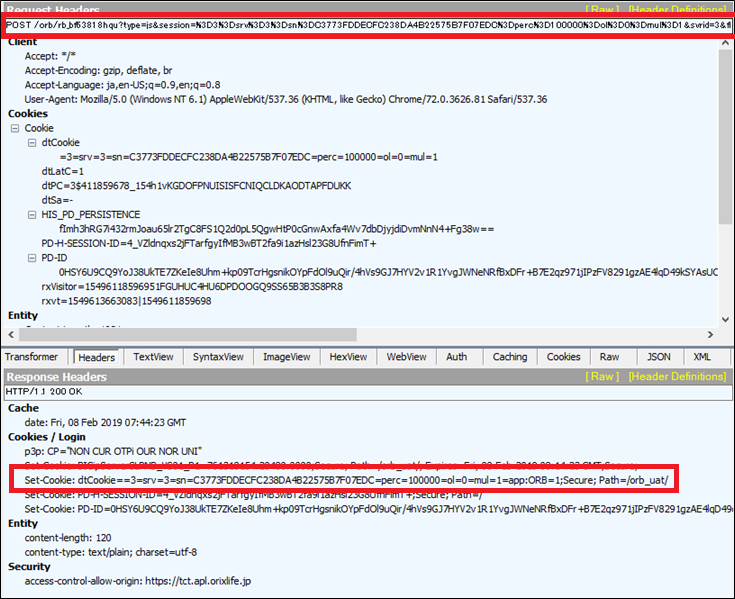Viewport: 735px width, 599px height.
Task: Select the User-Agent header line
Action: (285, 99)
